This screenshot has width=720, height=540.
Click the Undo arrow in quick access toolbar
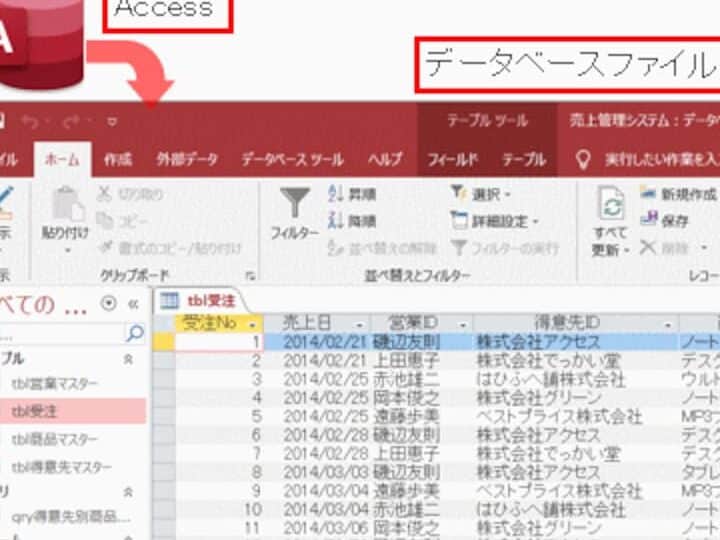click(x=29, y=121)
